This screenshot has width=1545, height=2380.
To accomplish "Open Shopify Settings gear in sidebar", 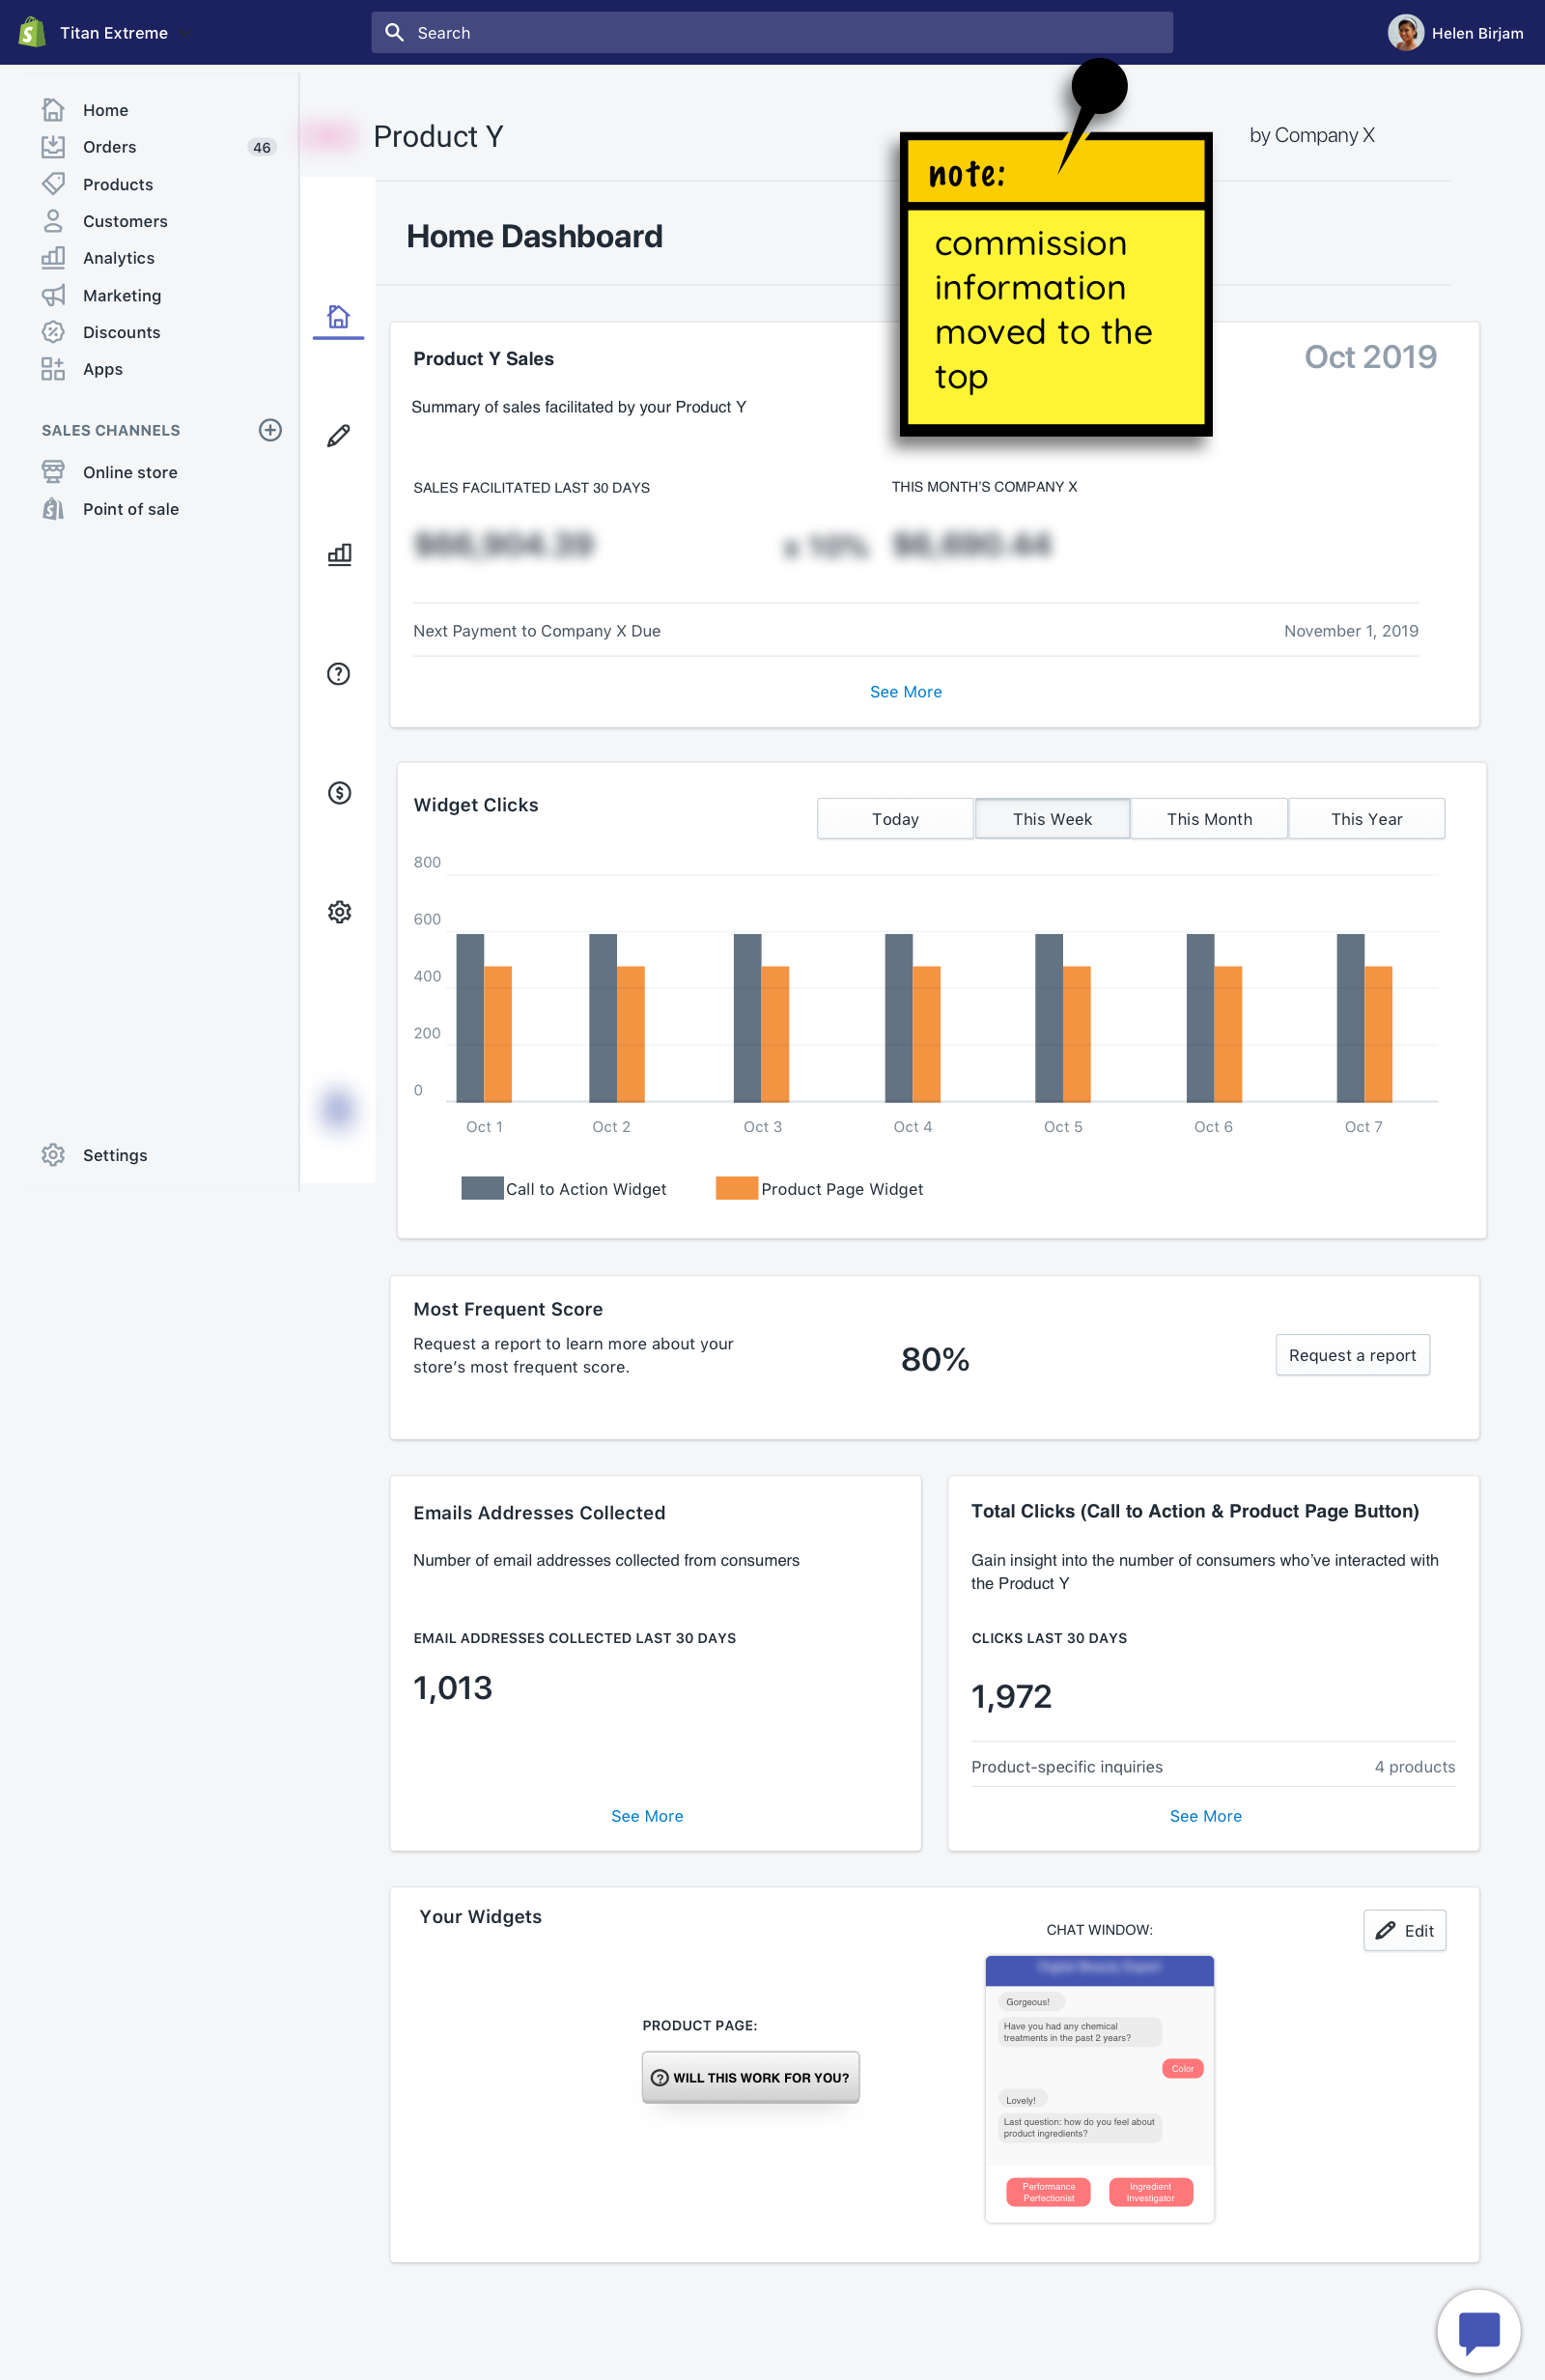I will click(x=54, y=1155).
